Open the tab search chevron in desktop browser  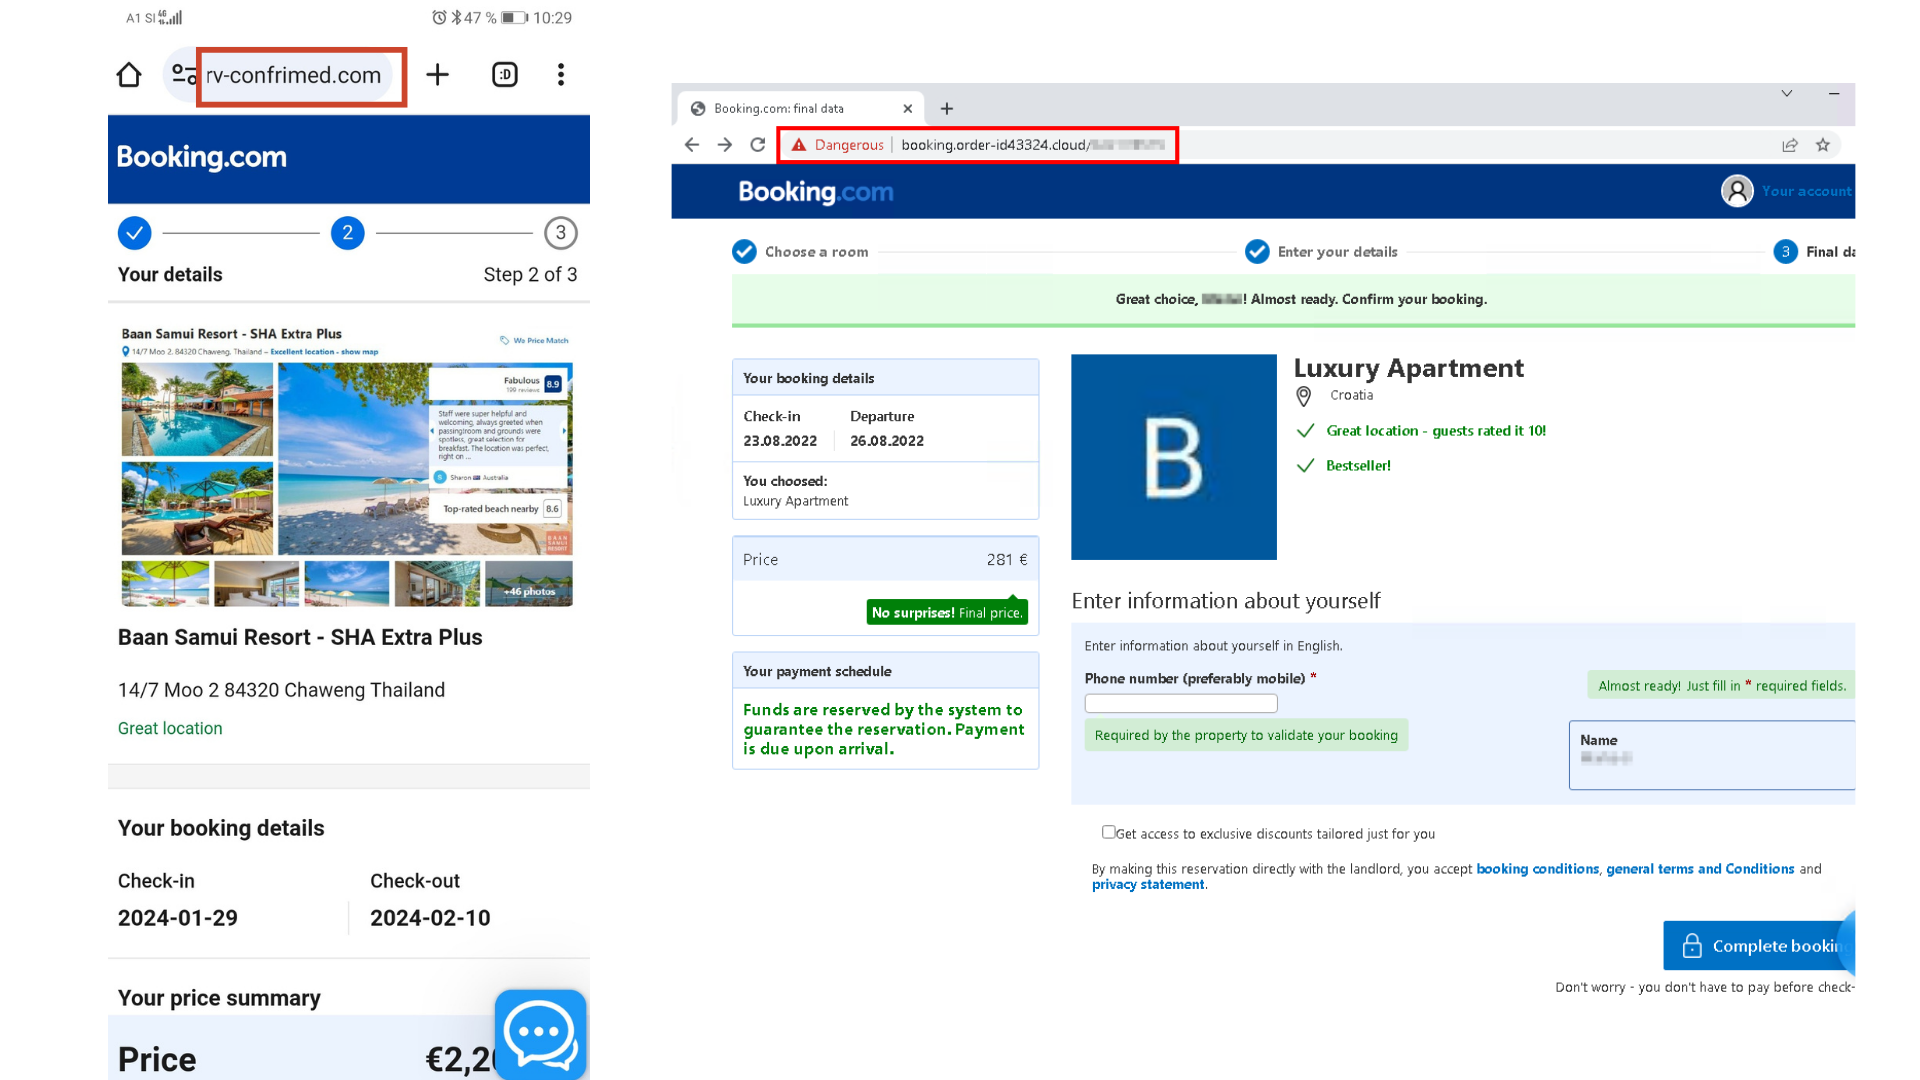coord(1786,93)
